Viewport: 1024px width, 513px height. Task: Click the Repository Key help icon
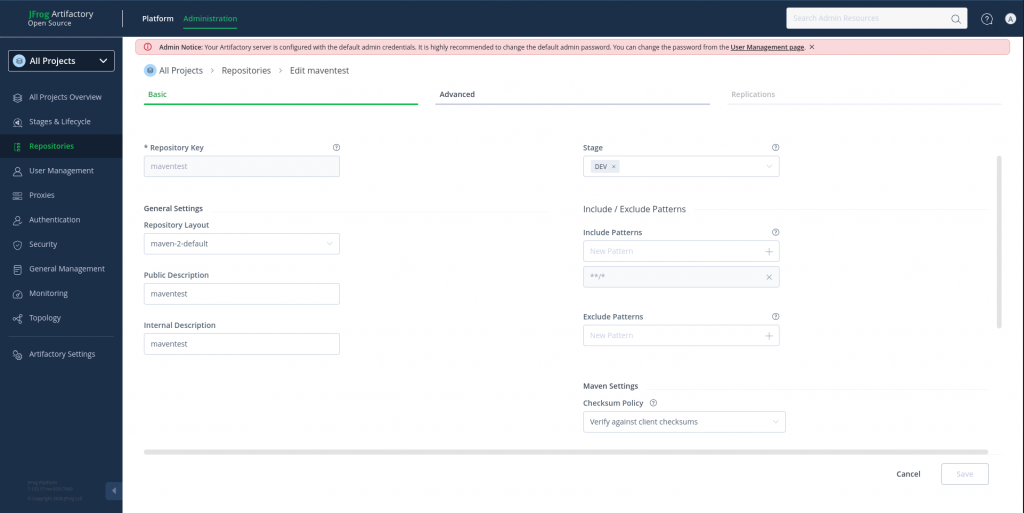click(335, 147)
